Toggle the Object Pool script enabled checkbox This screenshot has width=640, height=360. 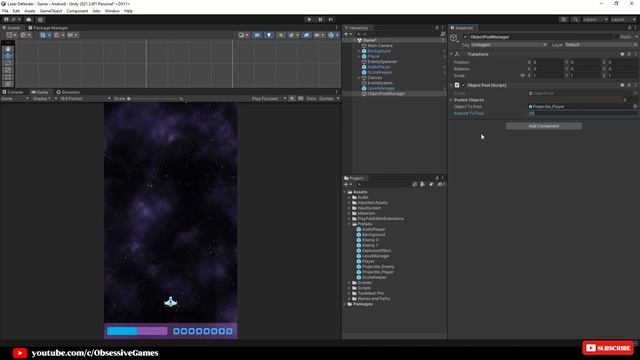tap(463, 85)
